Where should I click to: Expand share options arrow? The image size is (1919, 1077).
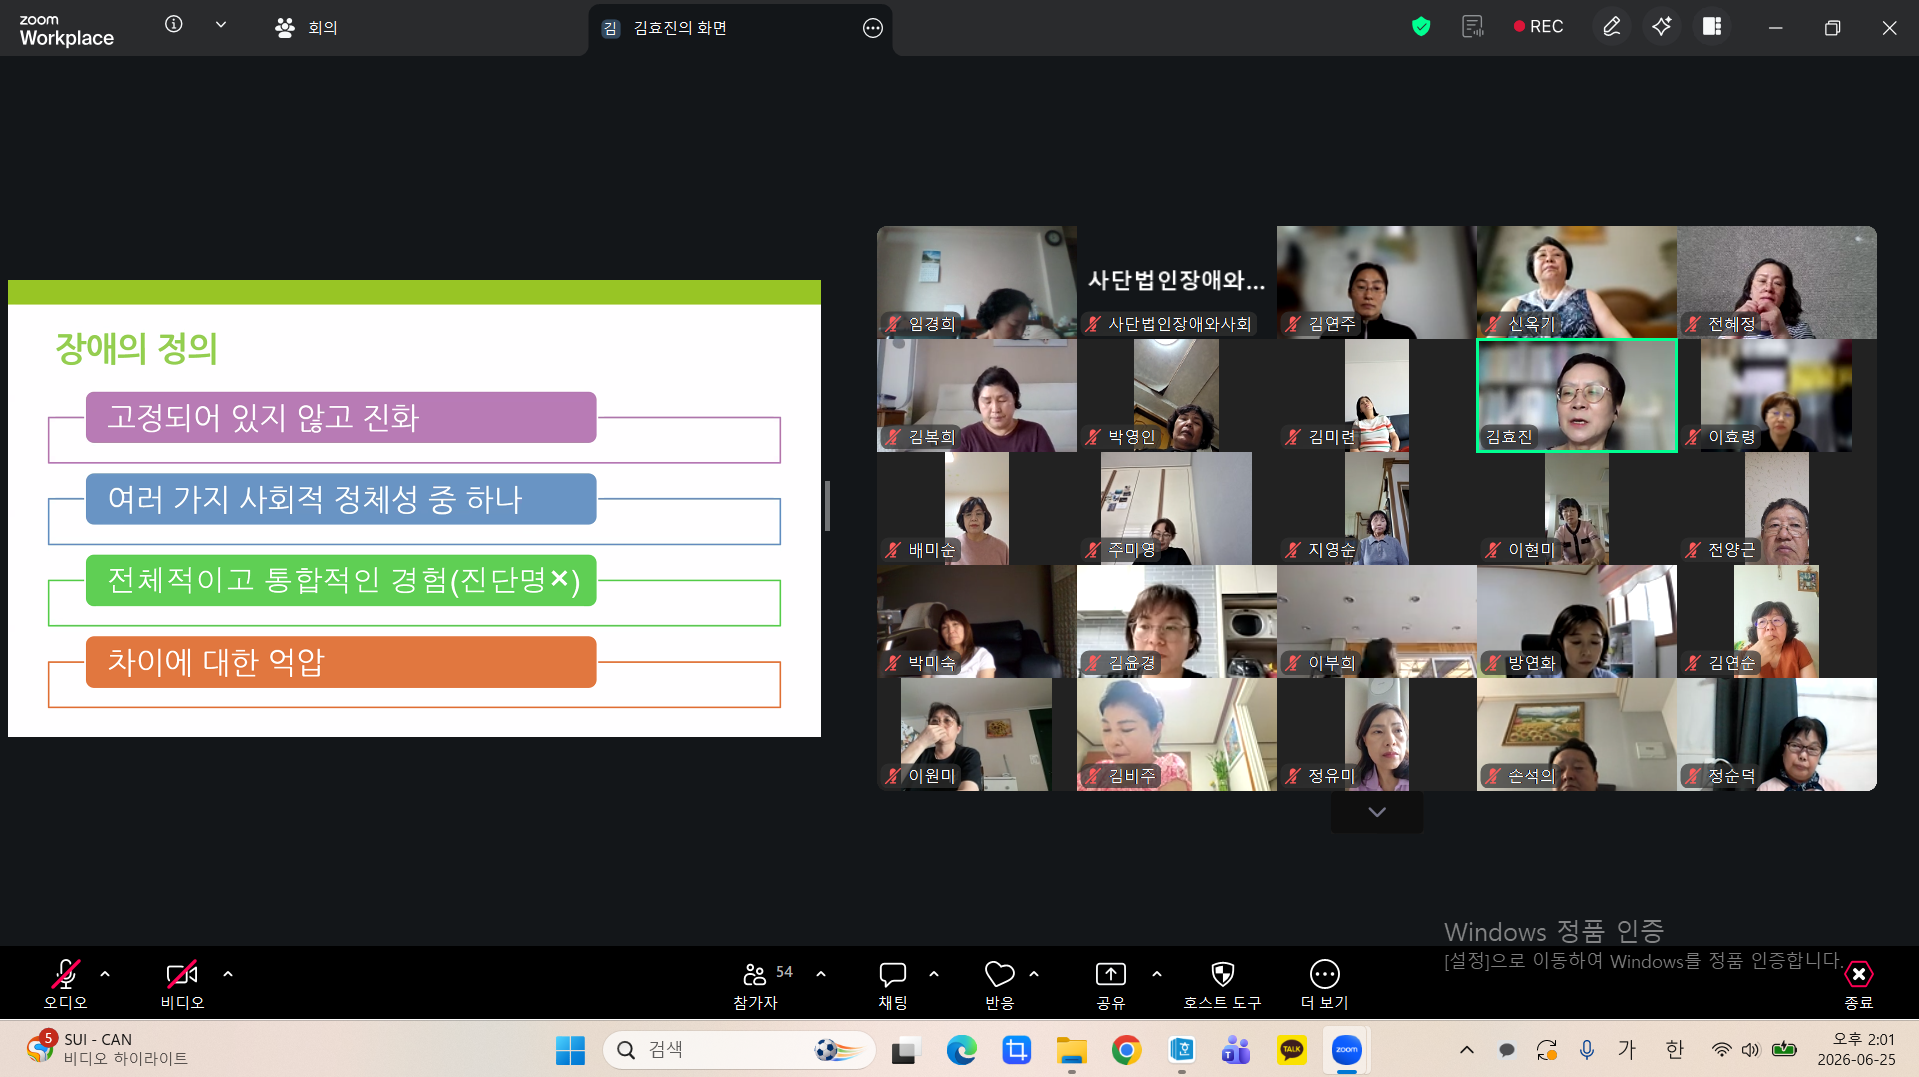click(1157, 974)
